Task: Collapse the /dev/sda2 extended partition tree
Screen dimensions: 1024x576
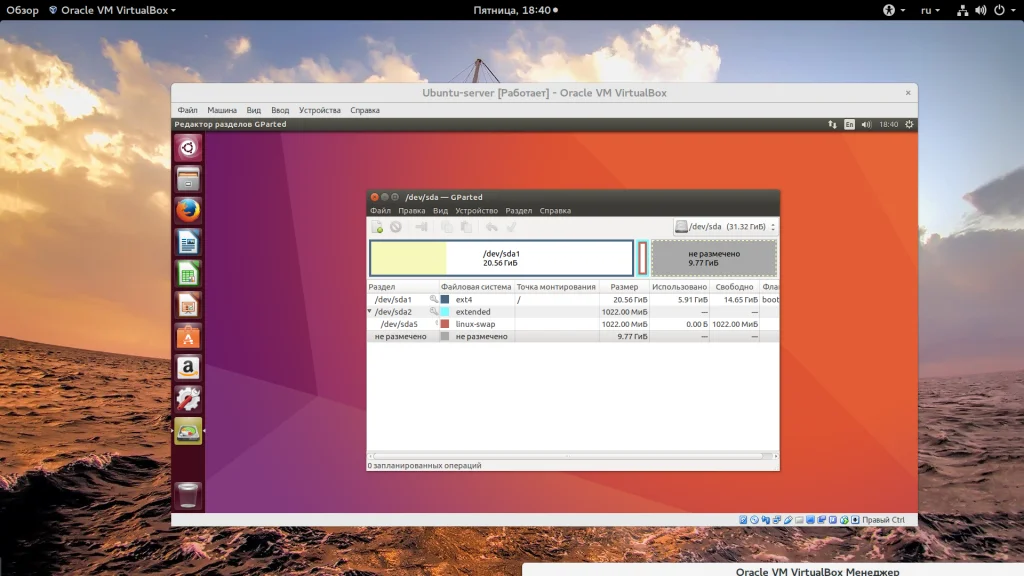Action: [x=371, y=312]
